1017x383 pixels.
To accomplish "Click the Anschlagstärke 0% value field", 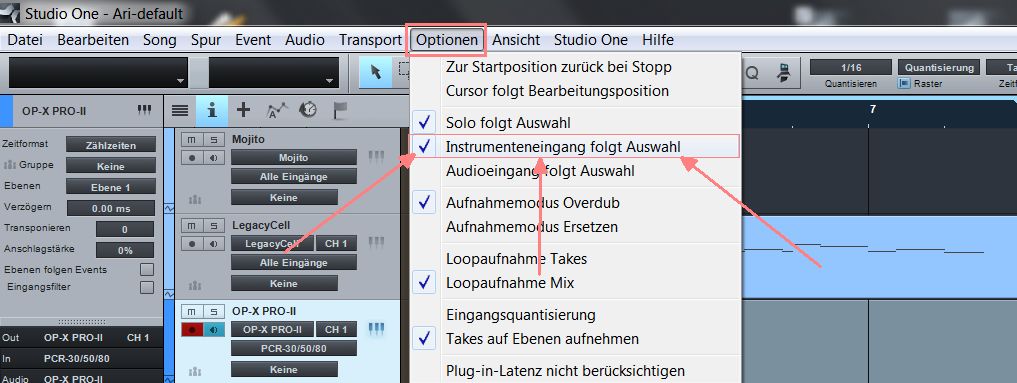I will (x=125, y=250).
